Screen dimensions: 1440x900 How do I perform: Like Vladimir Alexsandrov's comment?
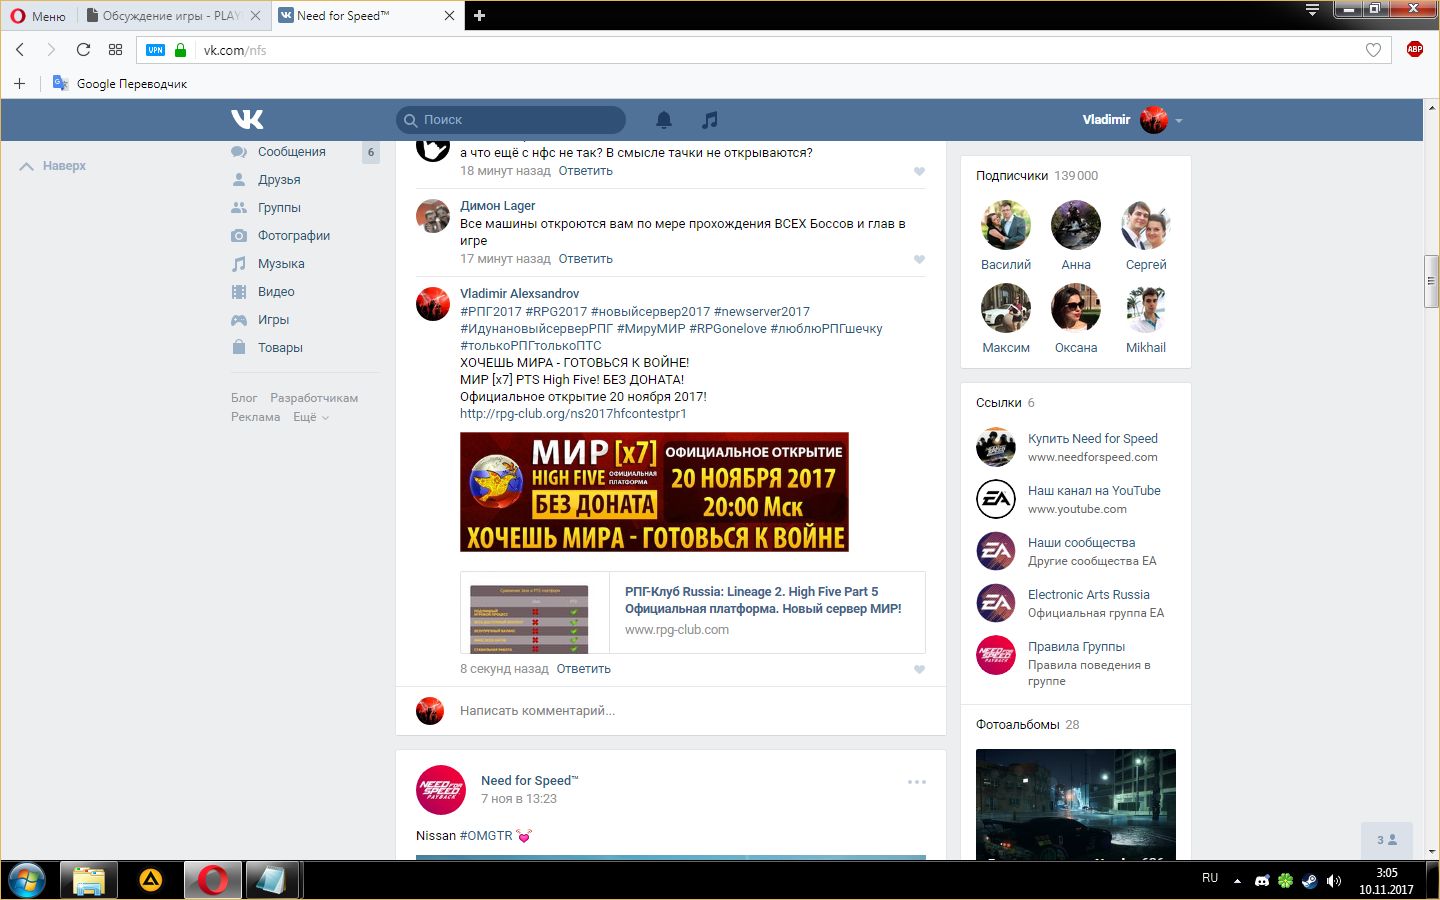tap(919, 670)
